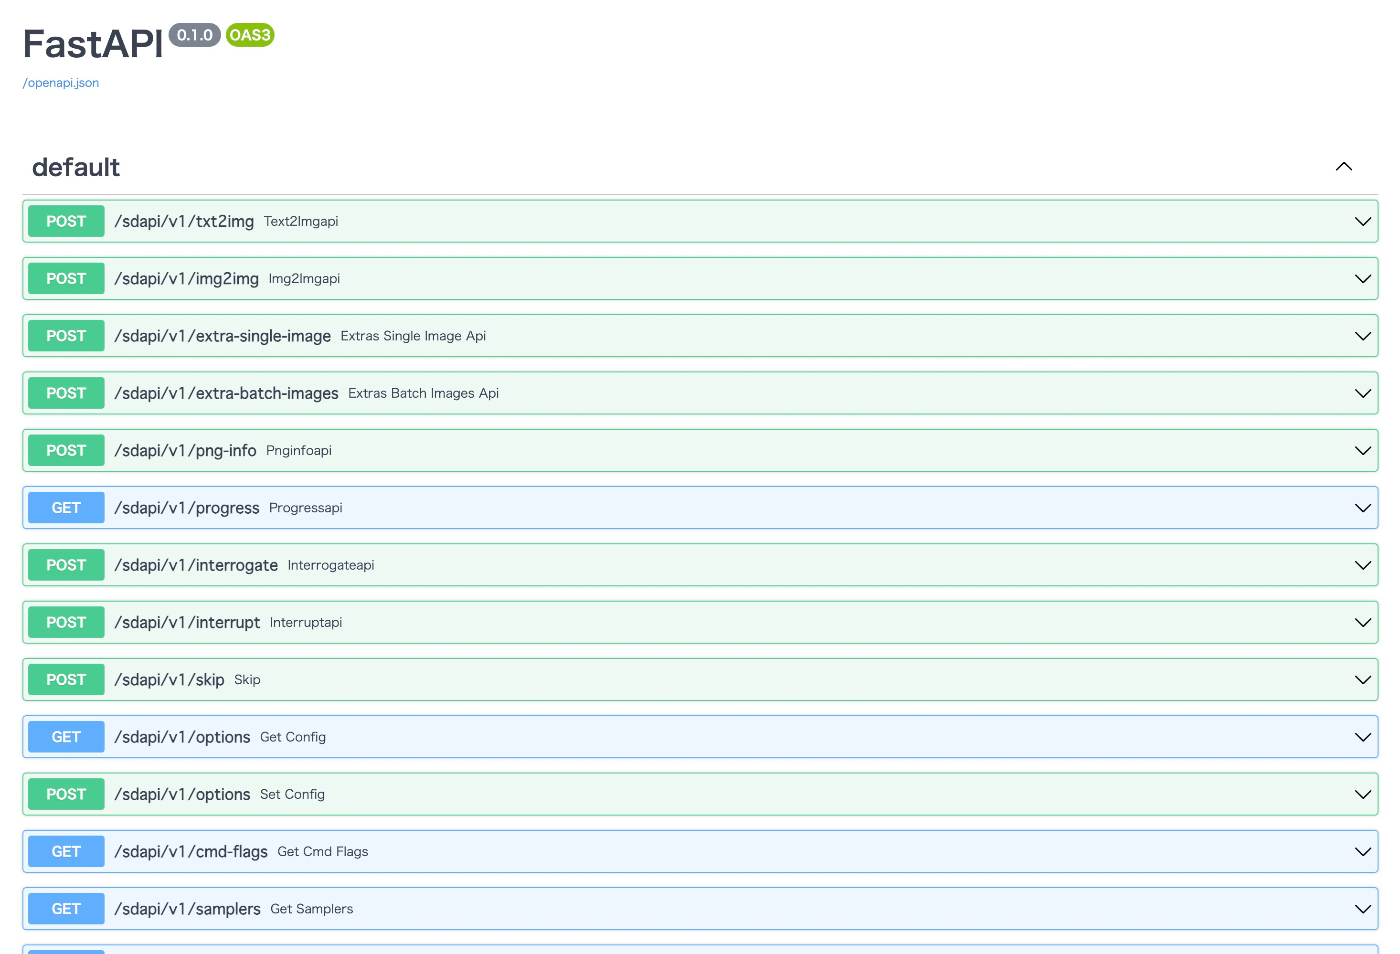Click Extras Single Image Api description

pyautogui.click(x=413, y=336)
